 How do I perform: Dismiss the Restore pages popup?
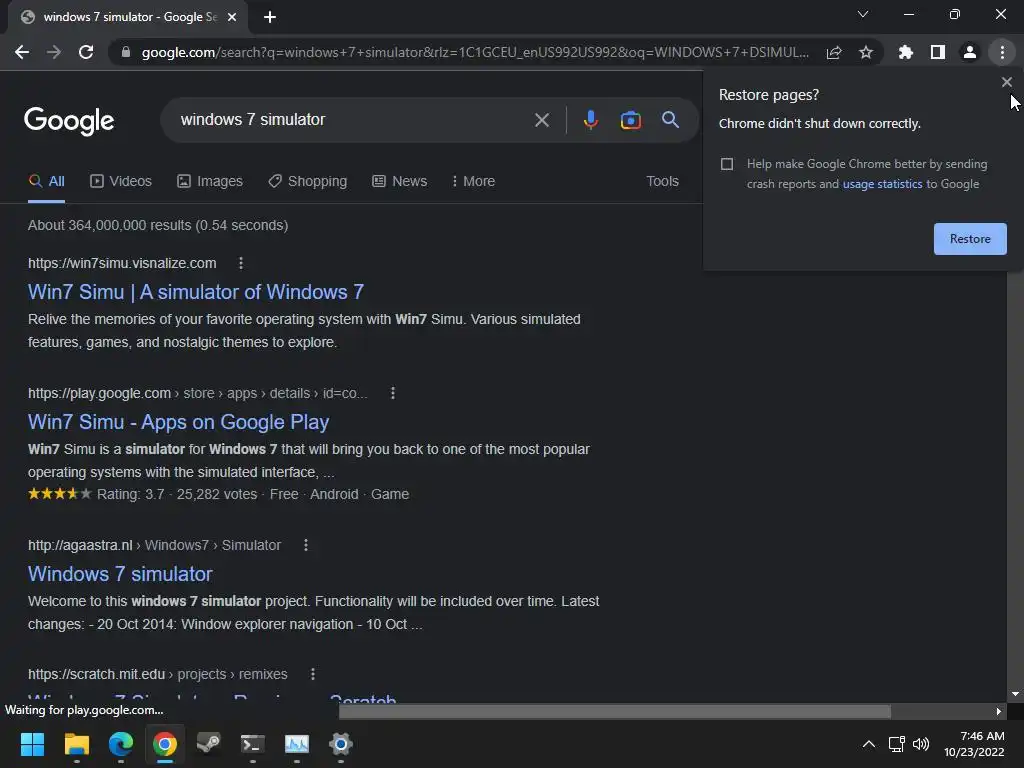point(1006,82)
